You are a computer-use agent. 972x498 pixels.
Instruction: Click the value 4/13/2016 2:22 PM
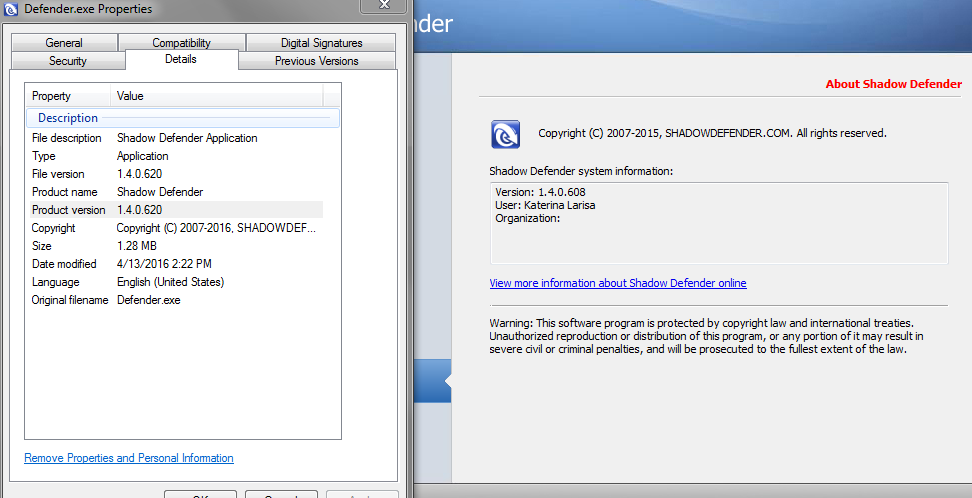(164, 264)
